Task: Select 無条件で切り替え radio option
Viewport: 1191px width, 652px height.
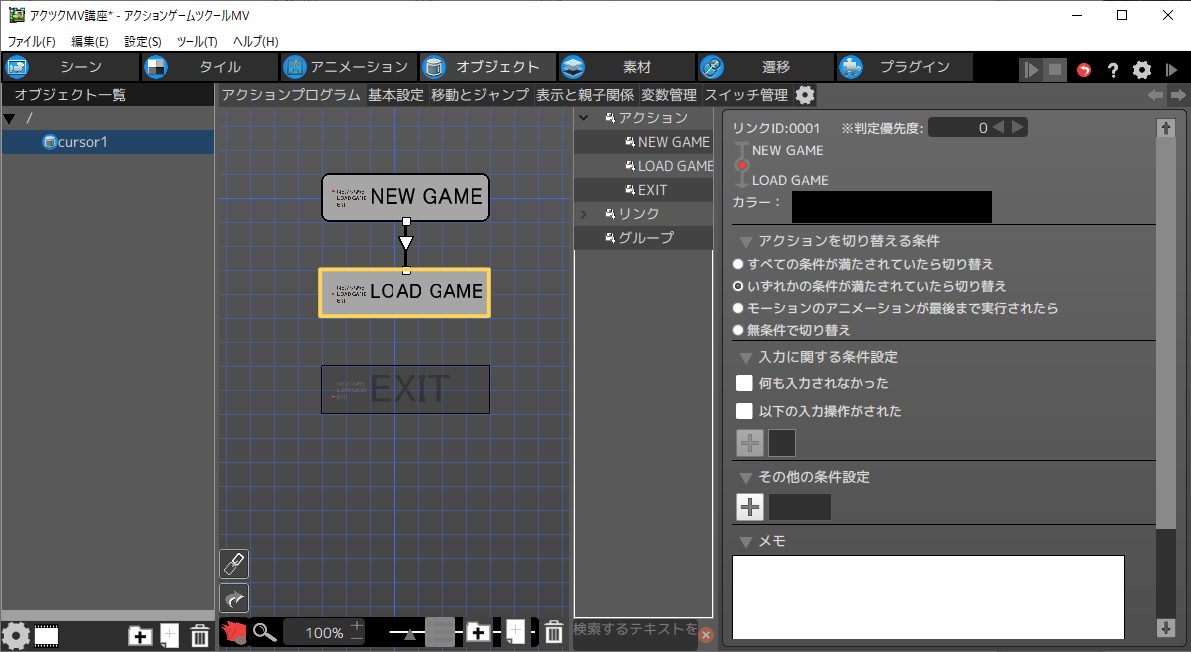Action: (739, 330)
